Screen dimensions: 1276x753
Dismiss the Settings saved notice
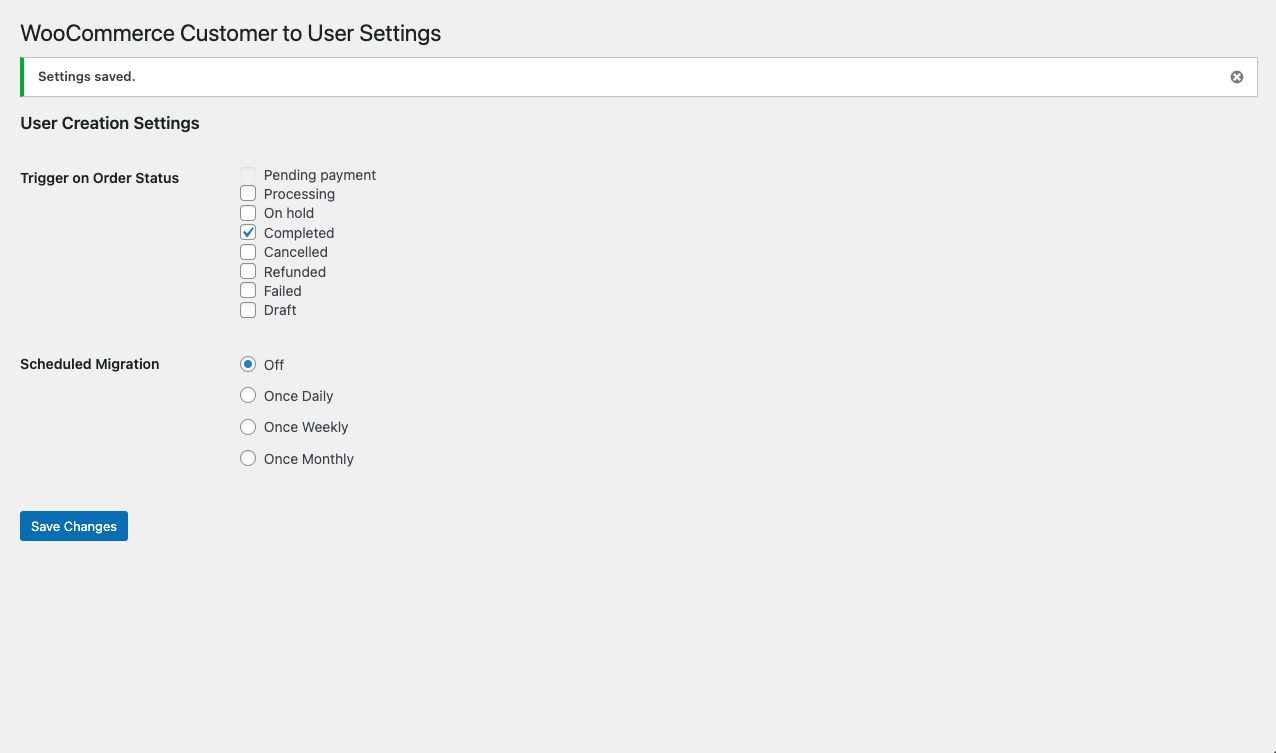[x=1237, y=77]
